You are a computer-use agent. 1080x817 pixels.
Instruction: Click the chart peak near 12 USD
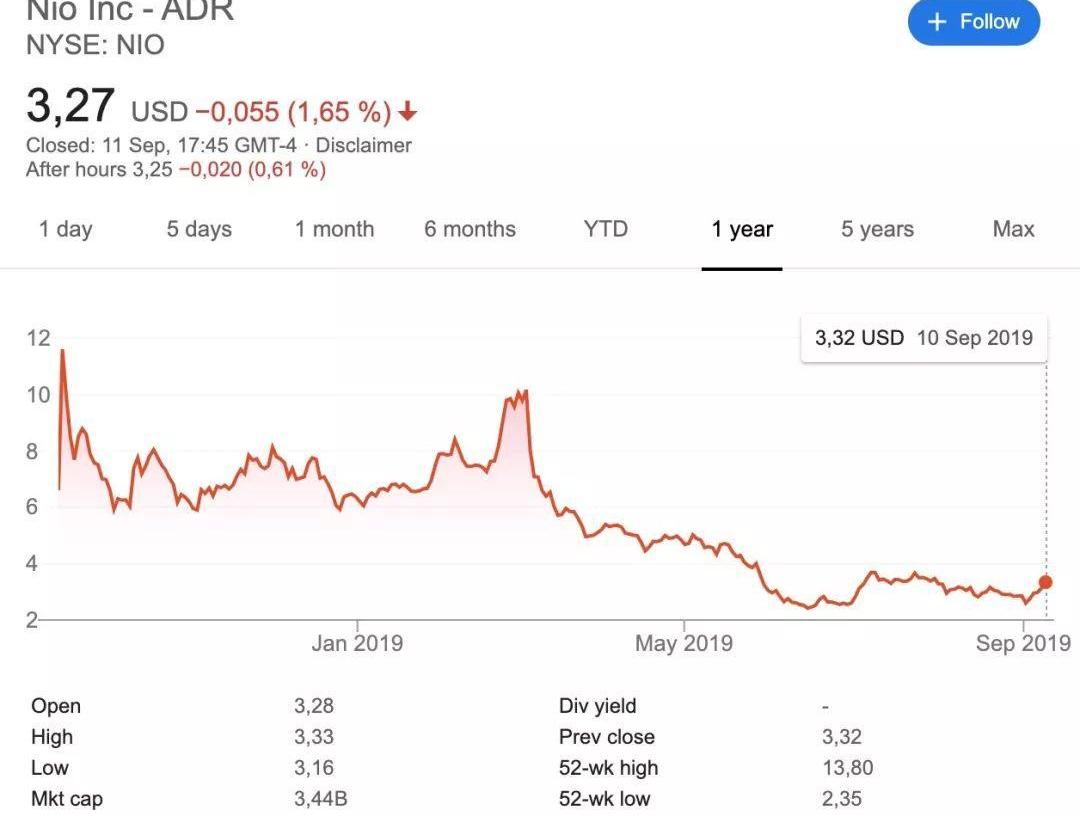63,351
